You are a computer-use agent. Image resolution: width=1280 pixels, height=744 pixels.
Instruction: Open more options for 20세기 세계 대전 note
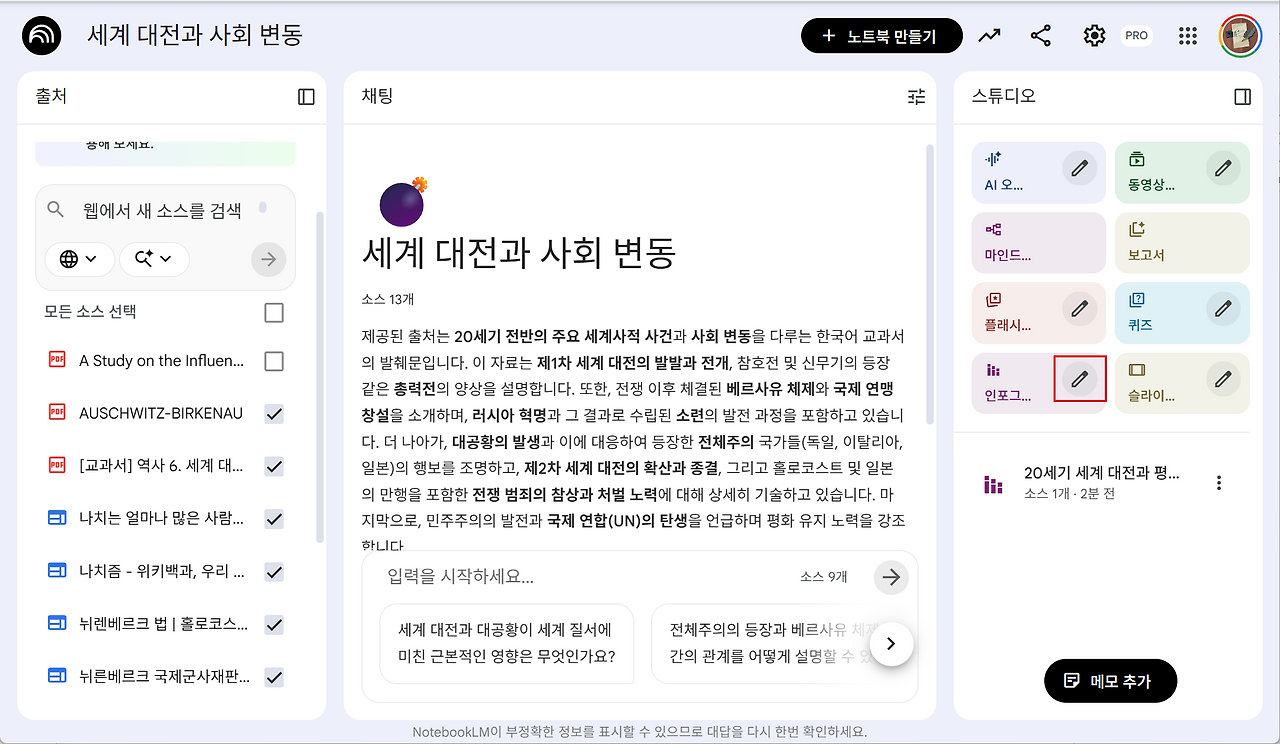pos(1218,483)
